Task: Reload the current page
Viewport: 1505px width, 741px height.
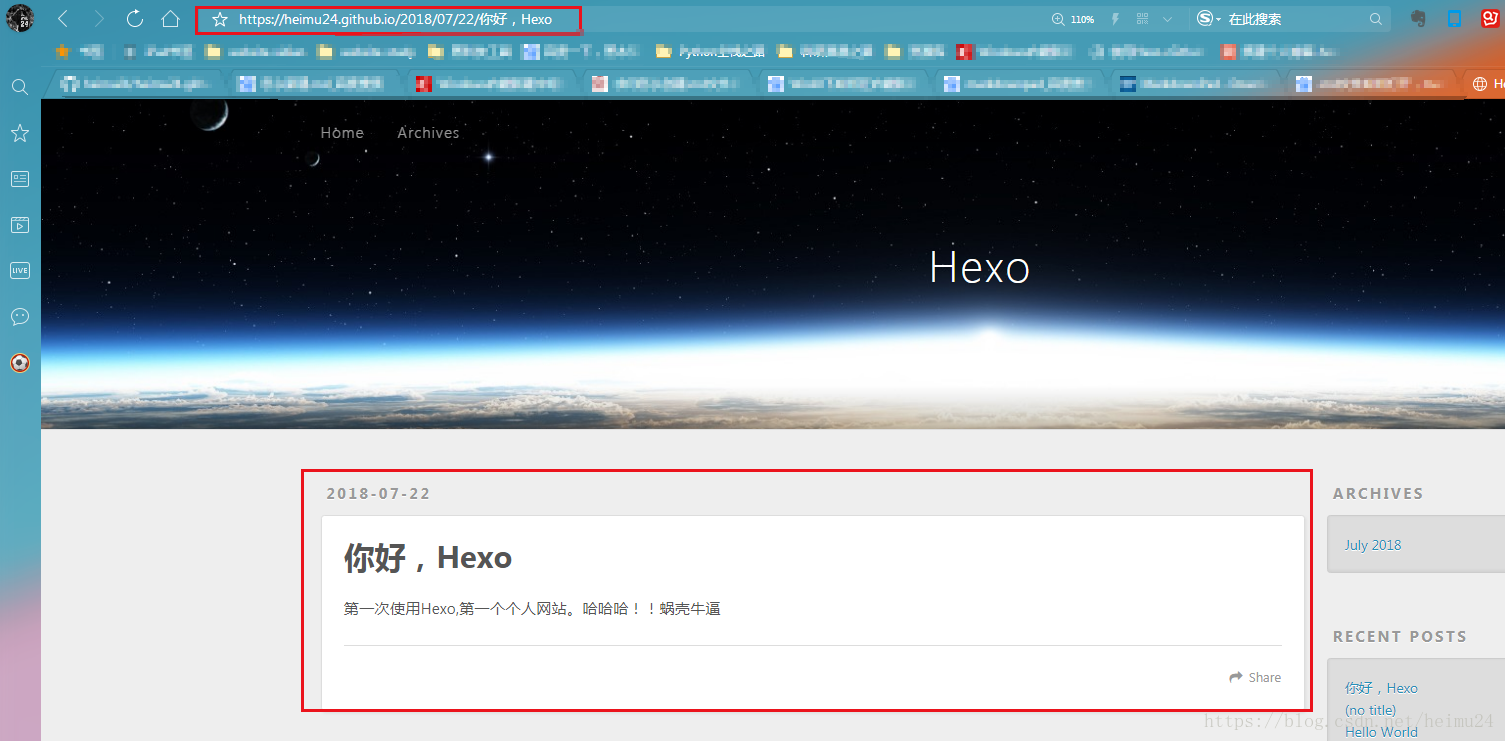Action: tap(134, 19)
